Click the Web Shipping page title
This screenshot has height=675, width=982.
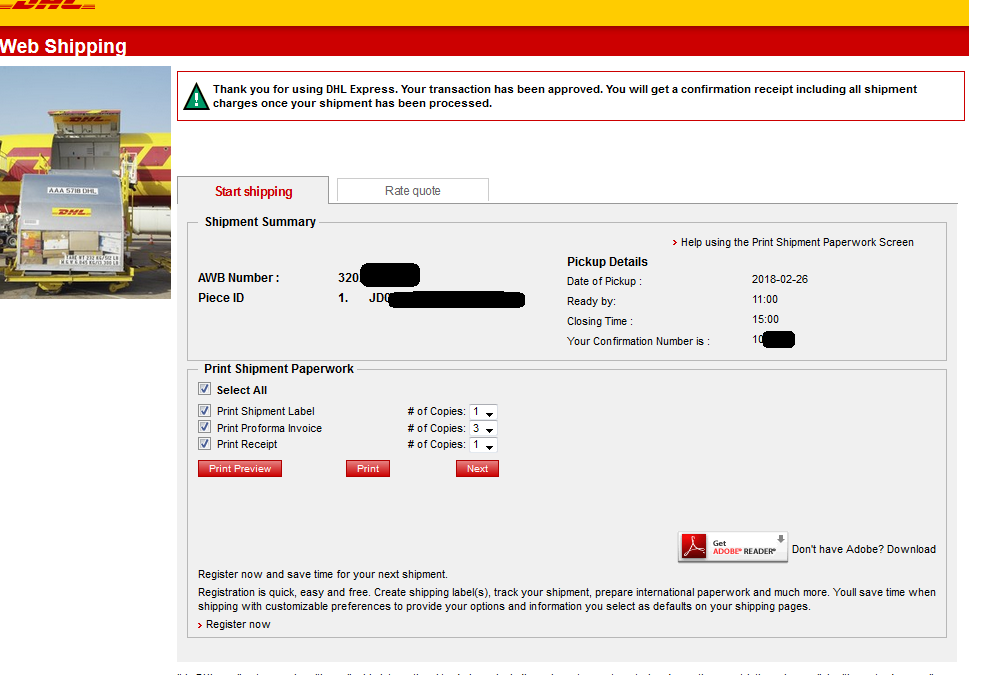coord(64,46)
